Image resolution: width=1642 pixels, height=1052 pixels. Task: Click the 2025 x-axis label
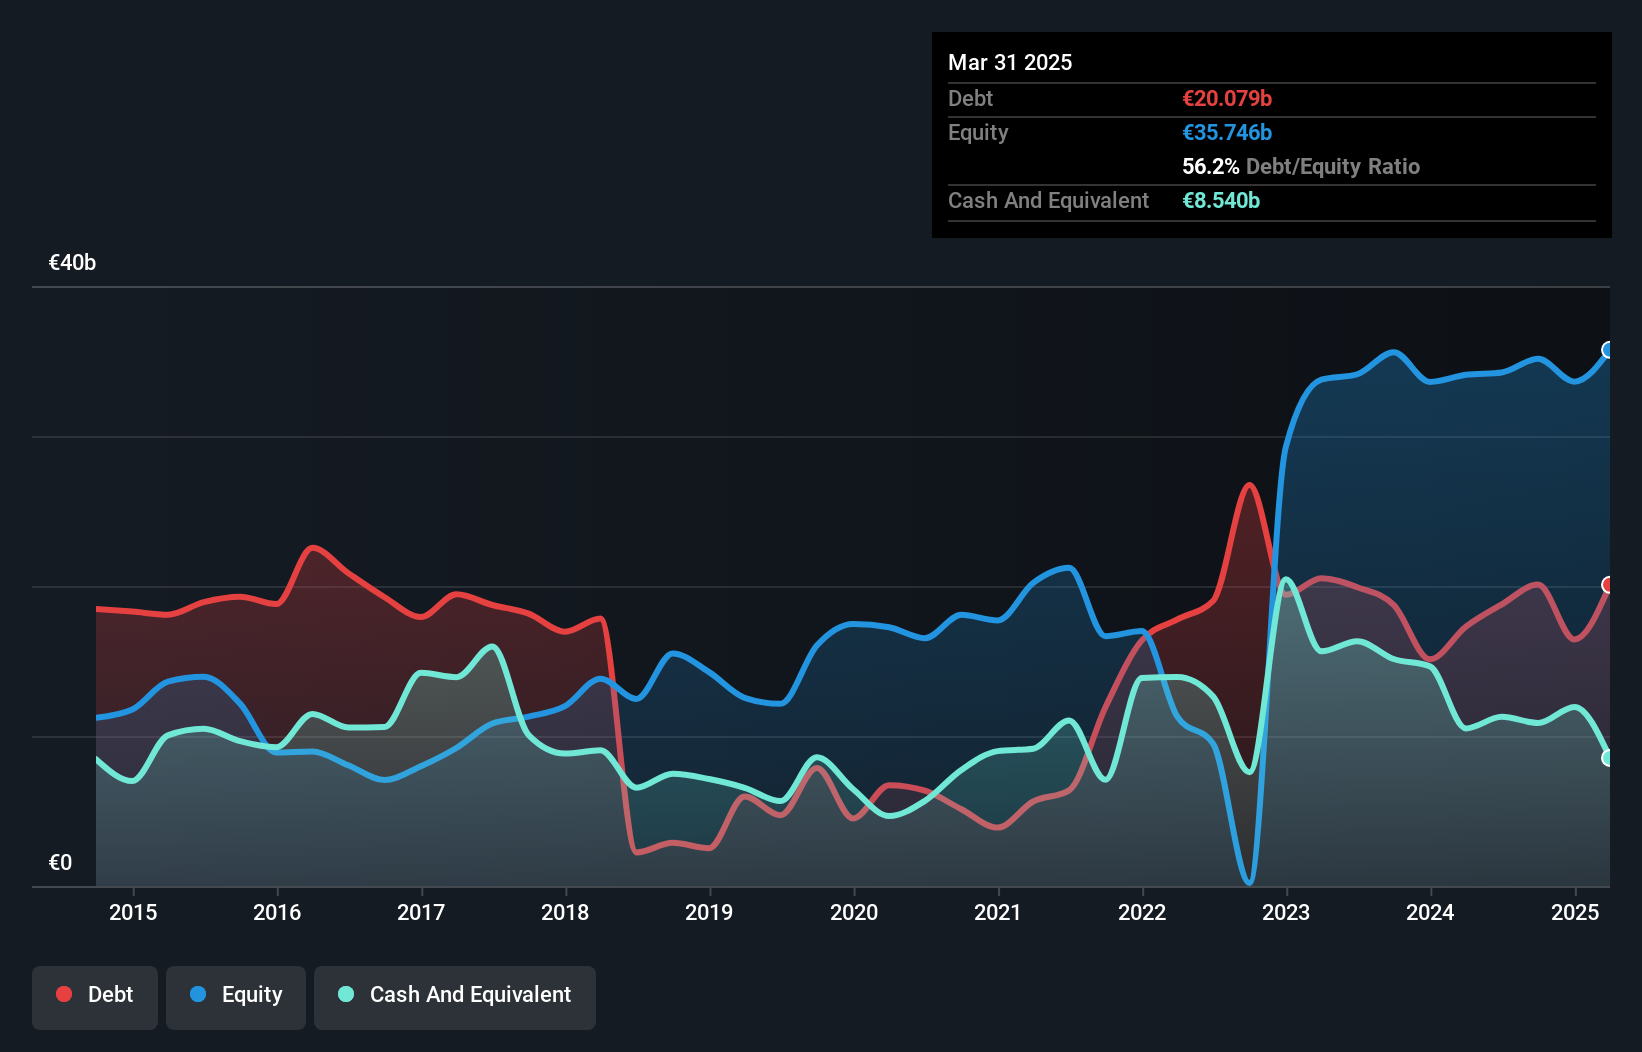pos(1575,912)
